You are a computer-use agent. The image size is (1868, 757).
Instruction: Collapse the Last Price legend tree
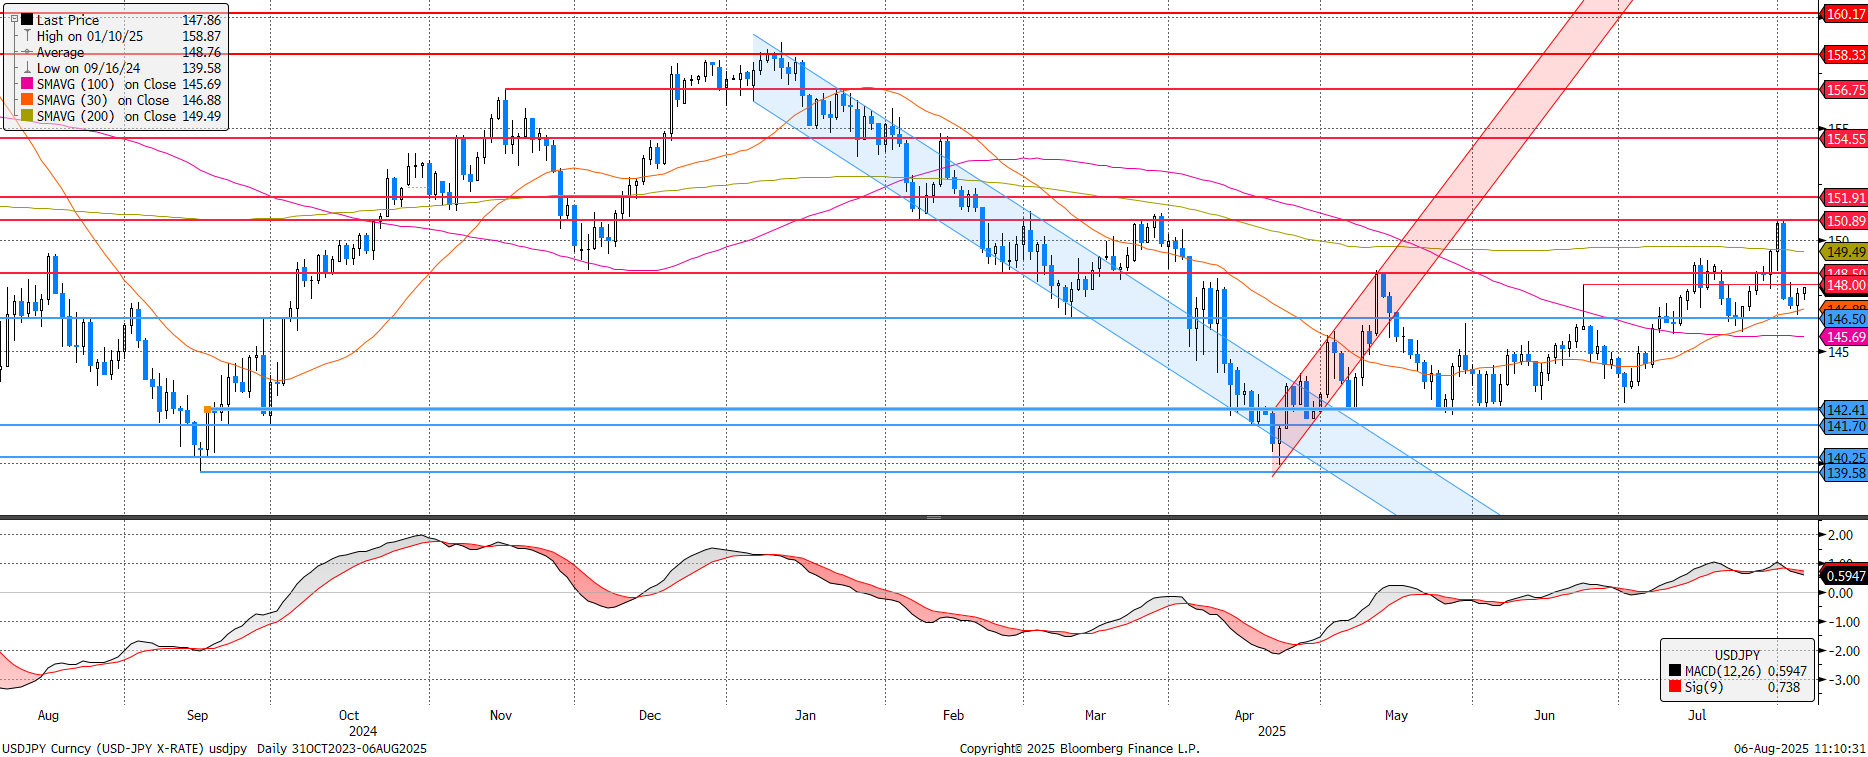pyautogui.click(x=14, y=19)
